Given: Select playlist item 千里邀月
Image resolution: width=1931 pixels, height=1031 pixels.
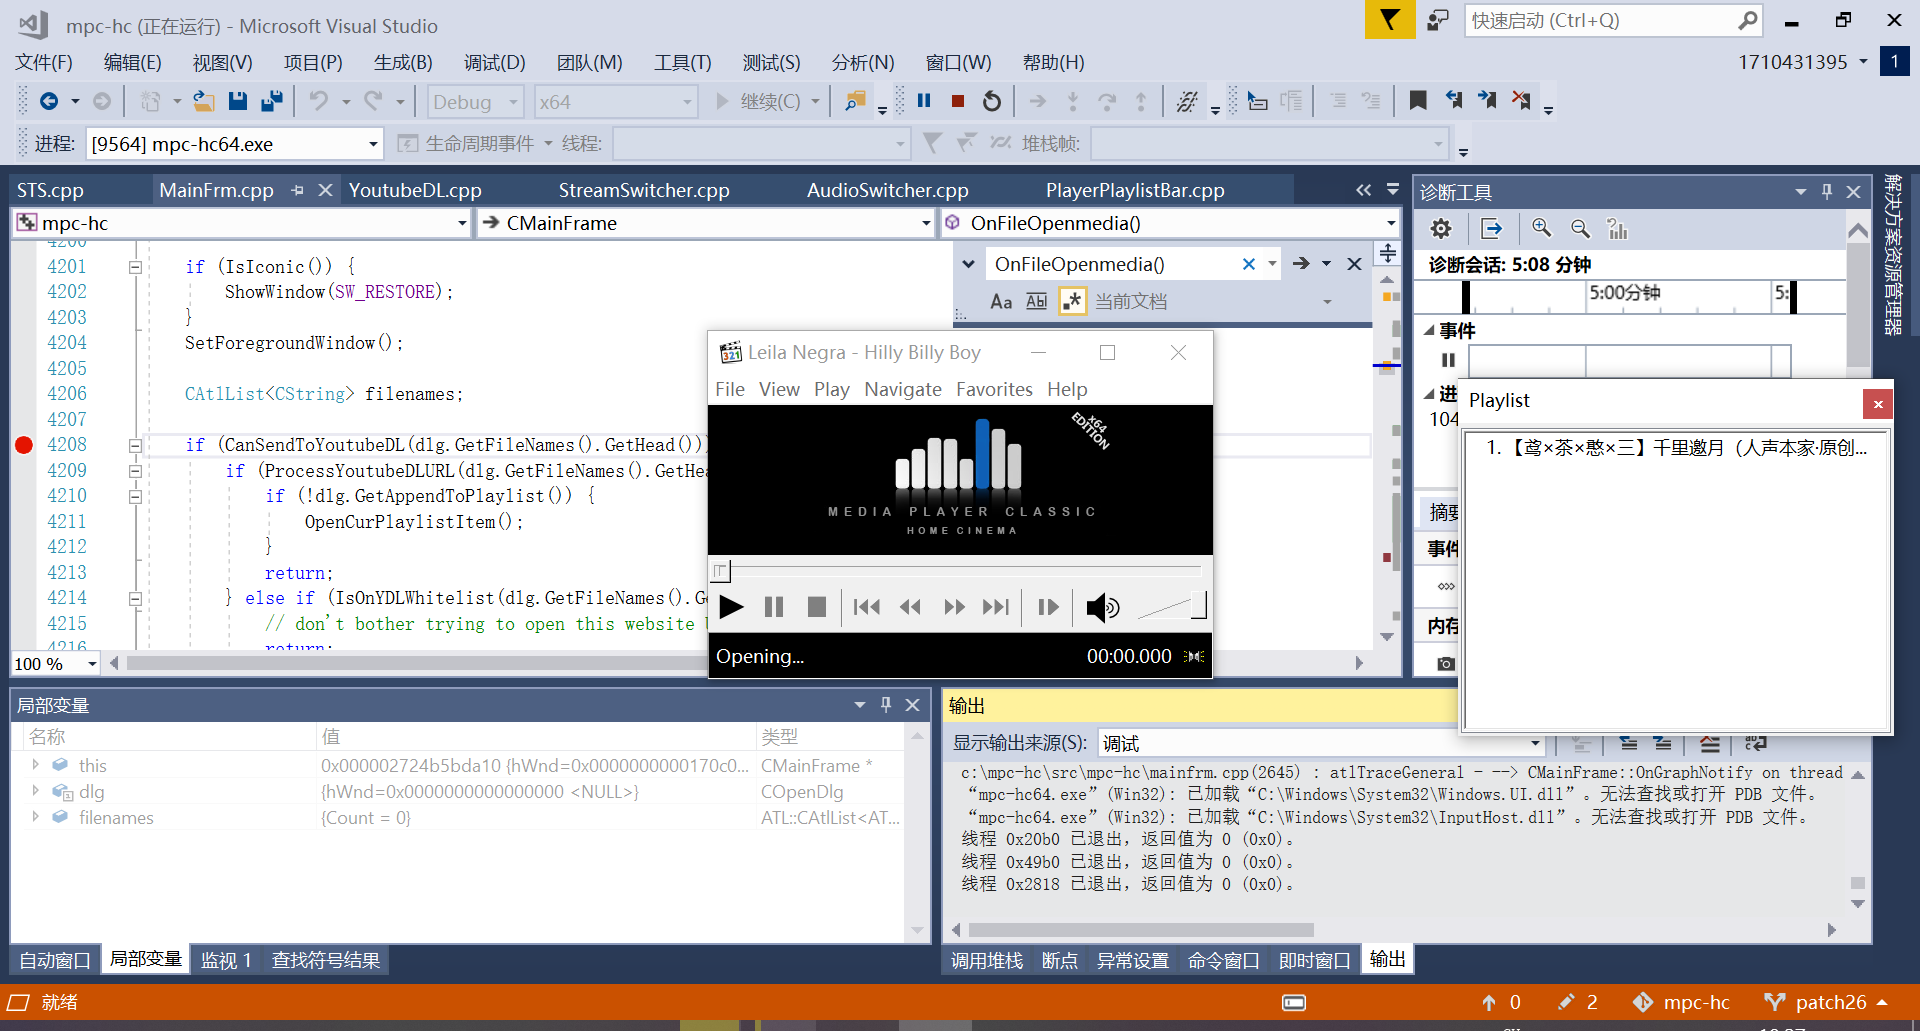Looking at the screenshot, I should click(1670, 447).
